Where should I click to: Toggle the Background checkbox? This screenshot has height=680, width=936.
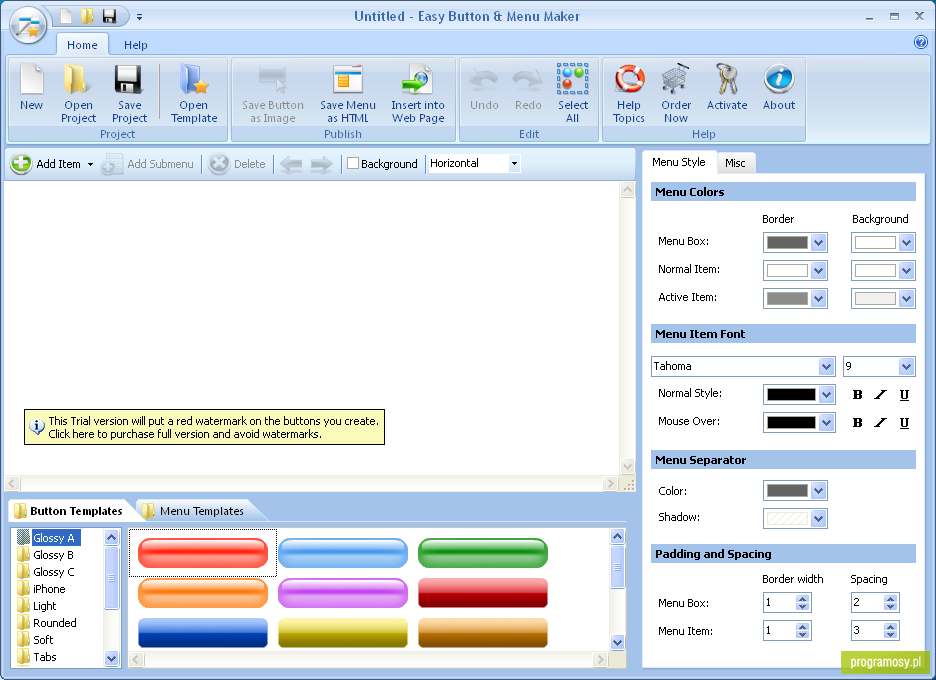(353, 163)
